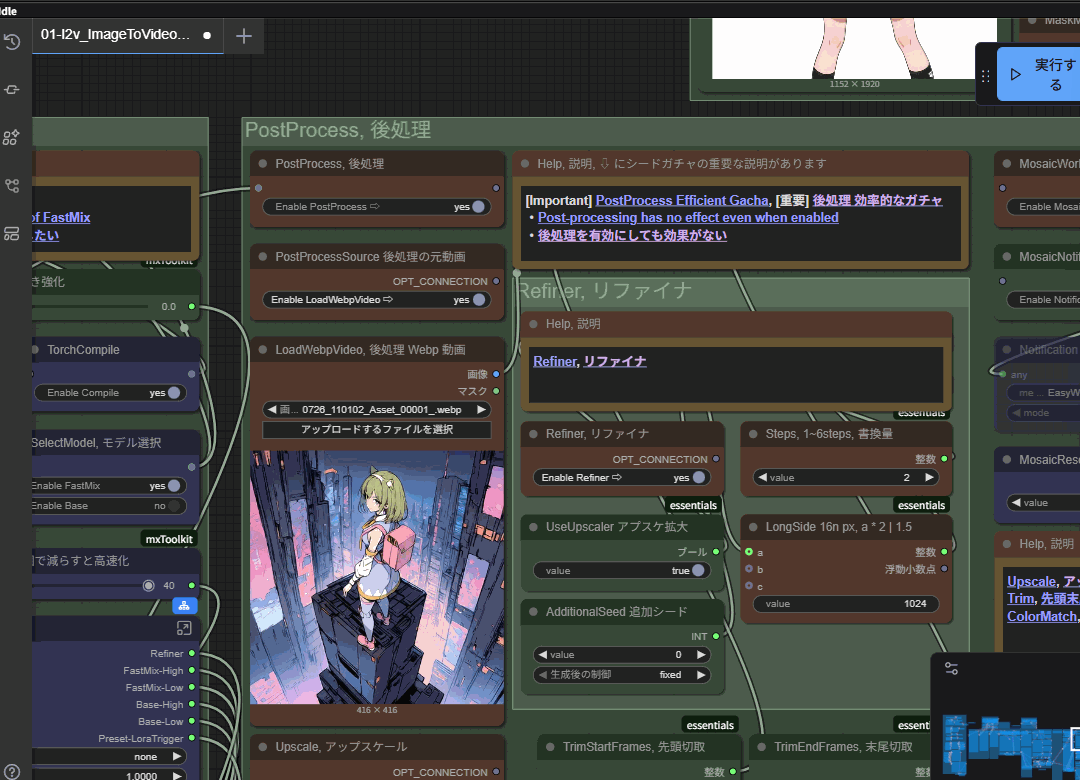Open PostProcess Efficient Gacha link
The width and height of the screenshot is (1080, 780).
click(682, 201)
